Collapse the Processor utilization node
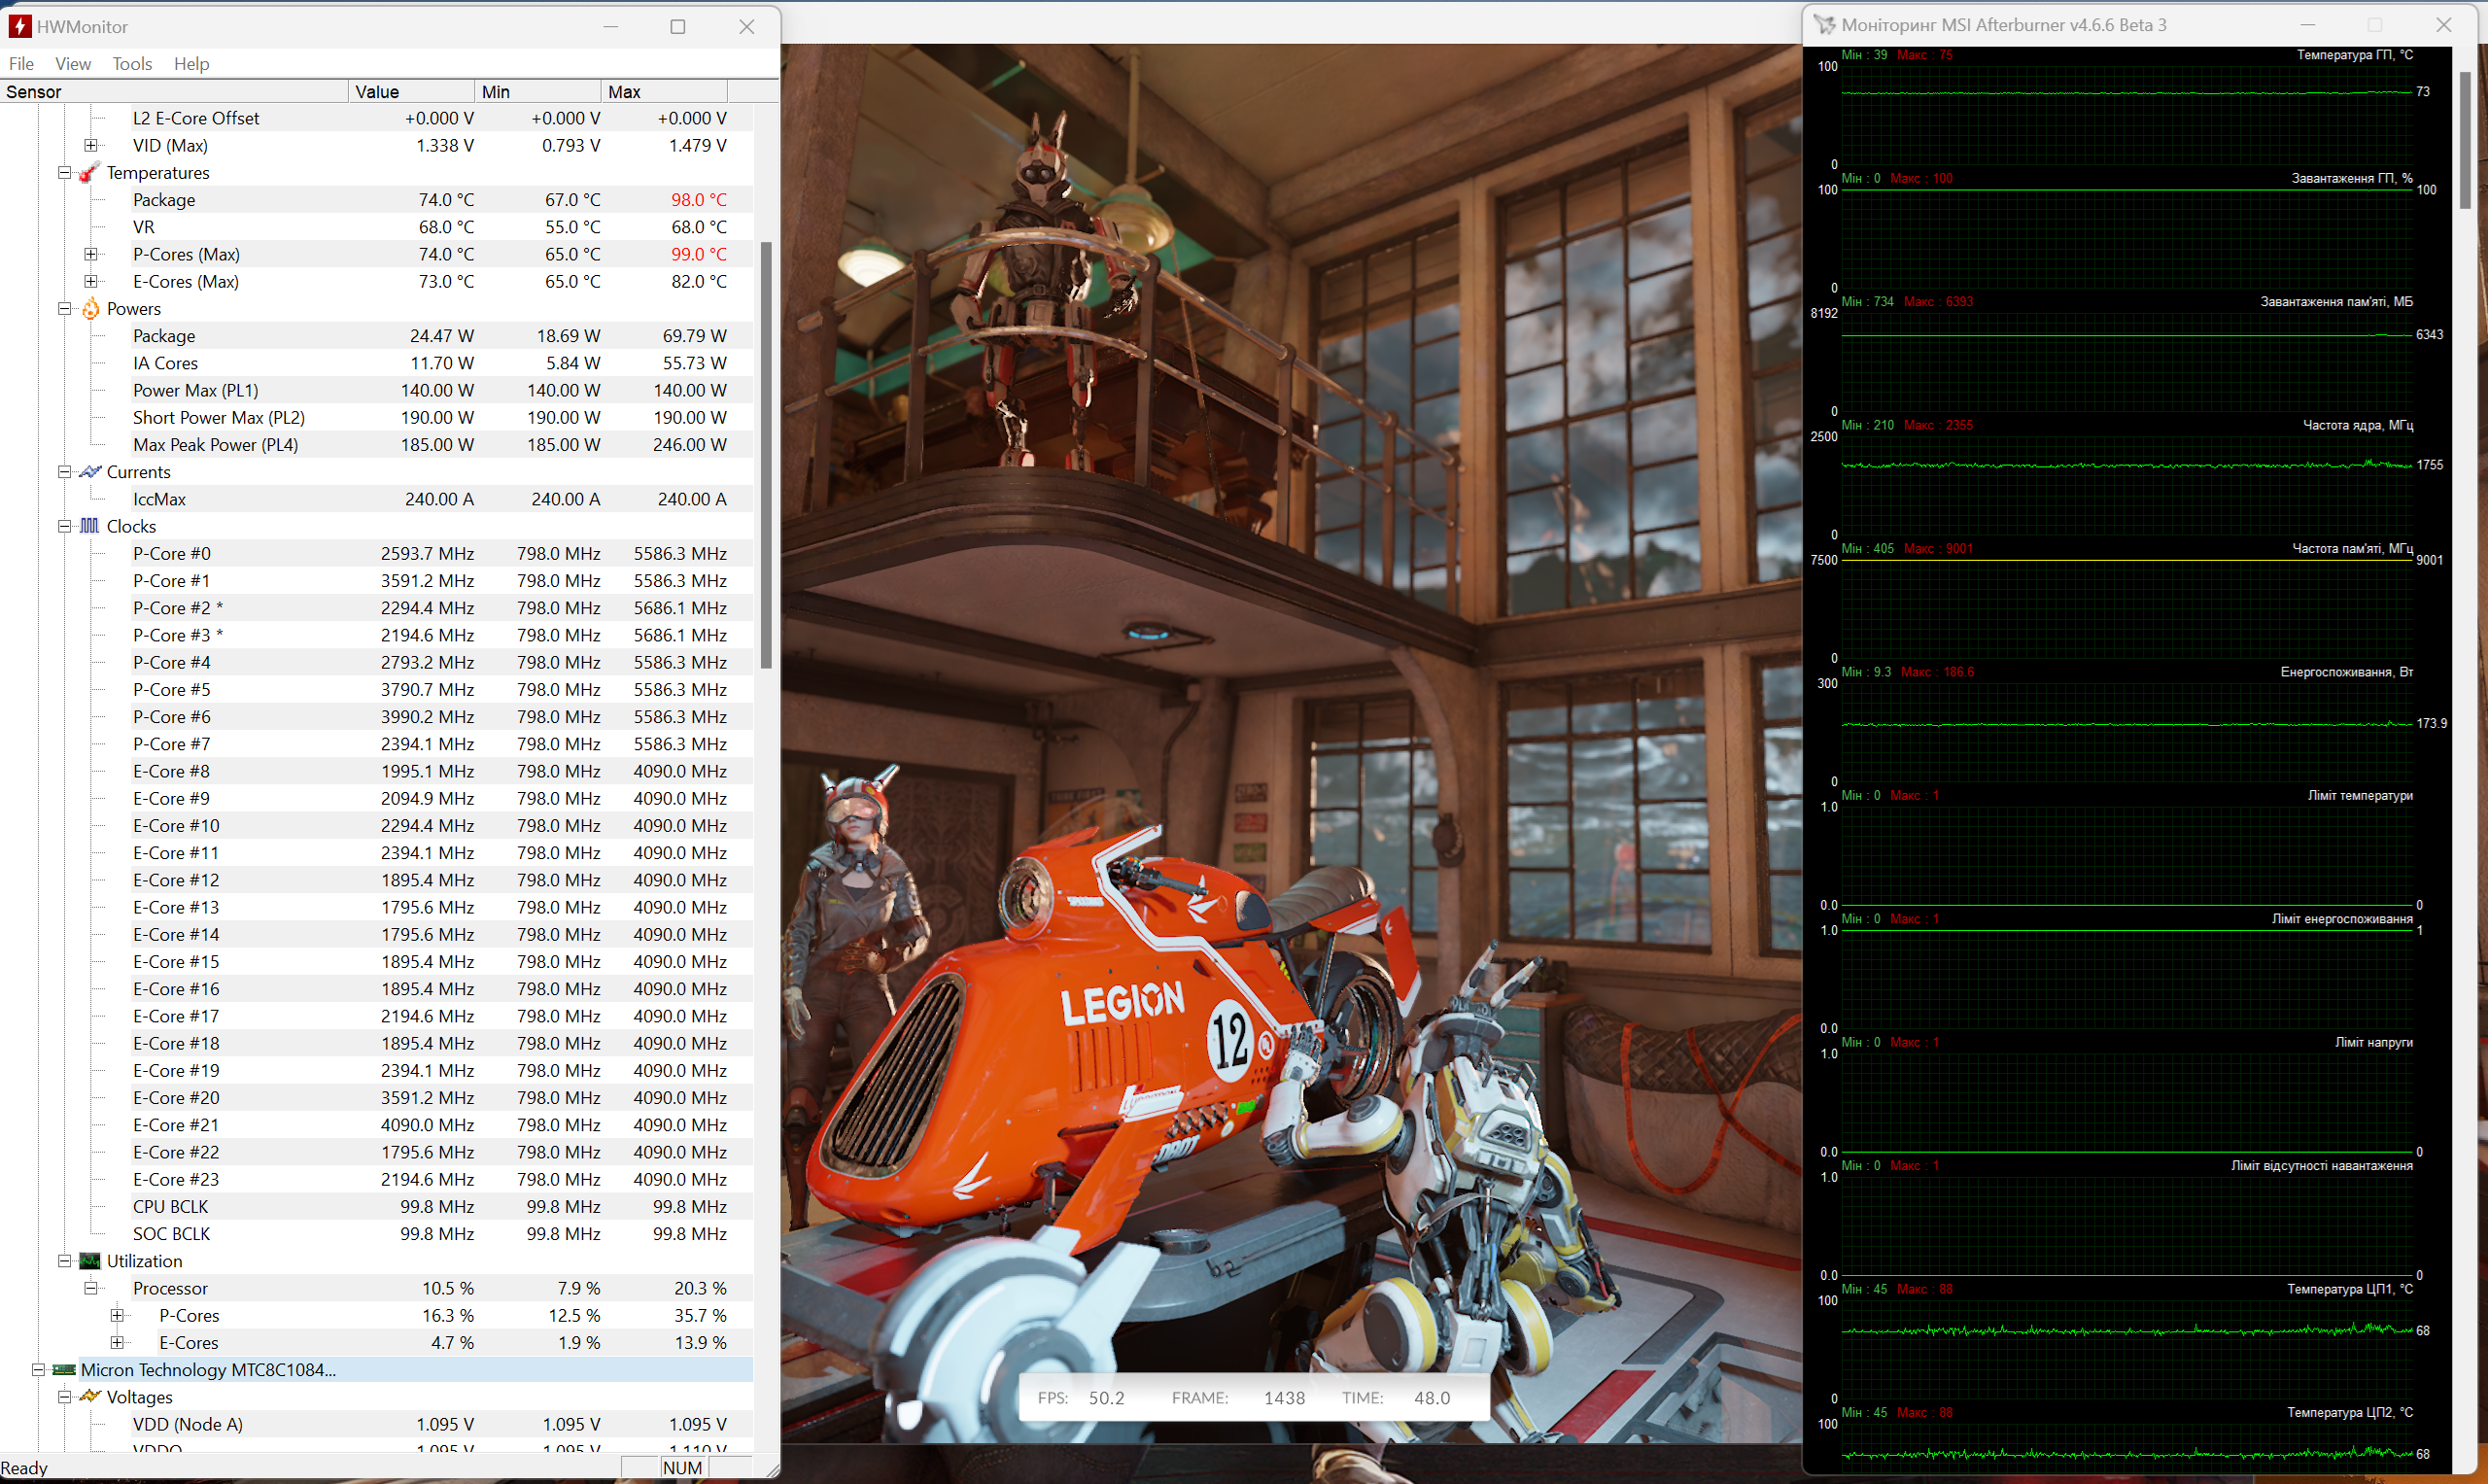Image resolution: width=2488 pixels, height=1484 pixels. coord(91,1288)
